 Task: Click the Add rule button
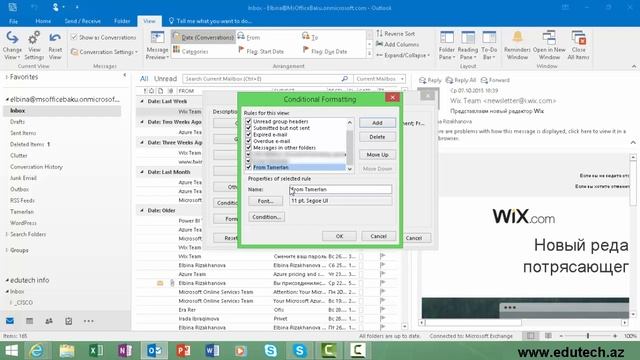point(377,123)
